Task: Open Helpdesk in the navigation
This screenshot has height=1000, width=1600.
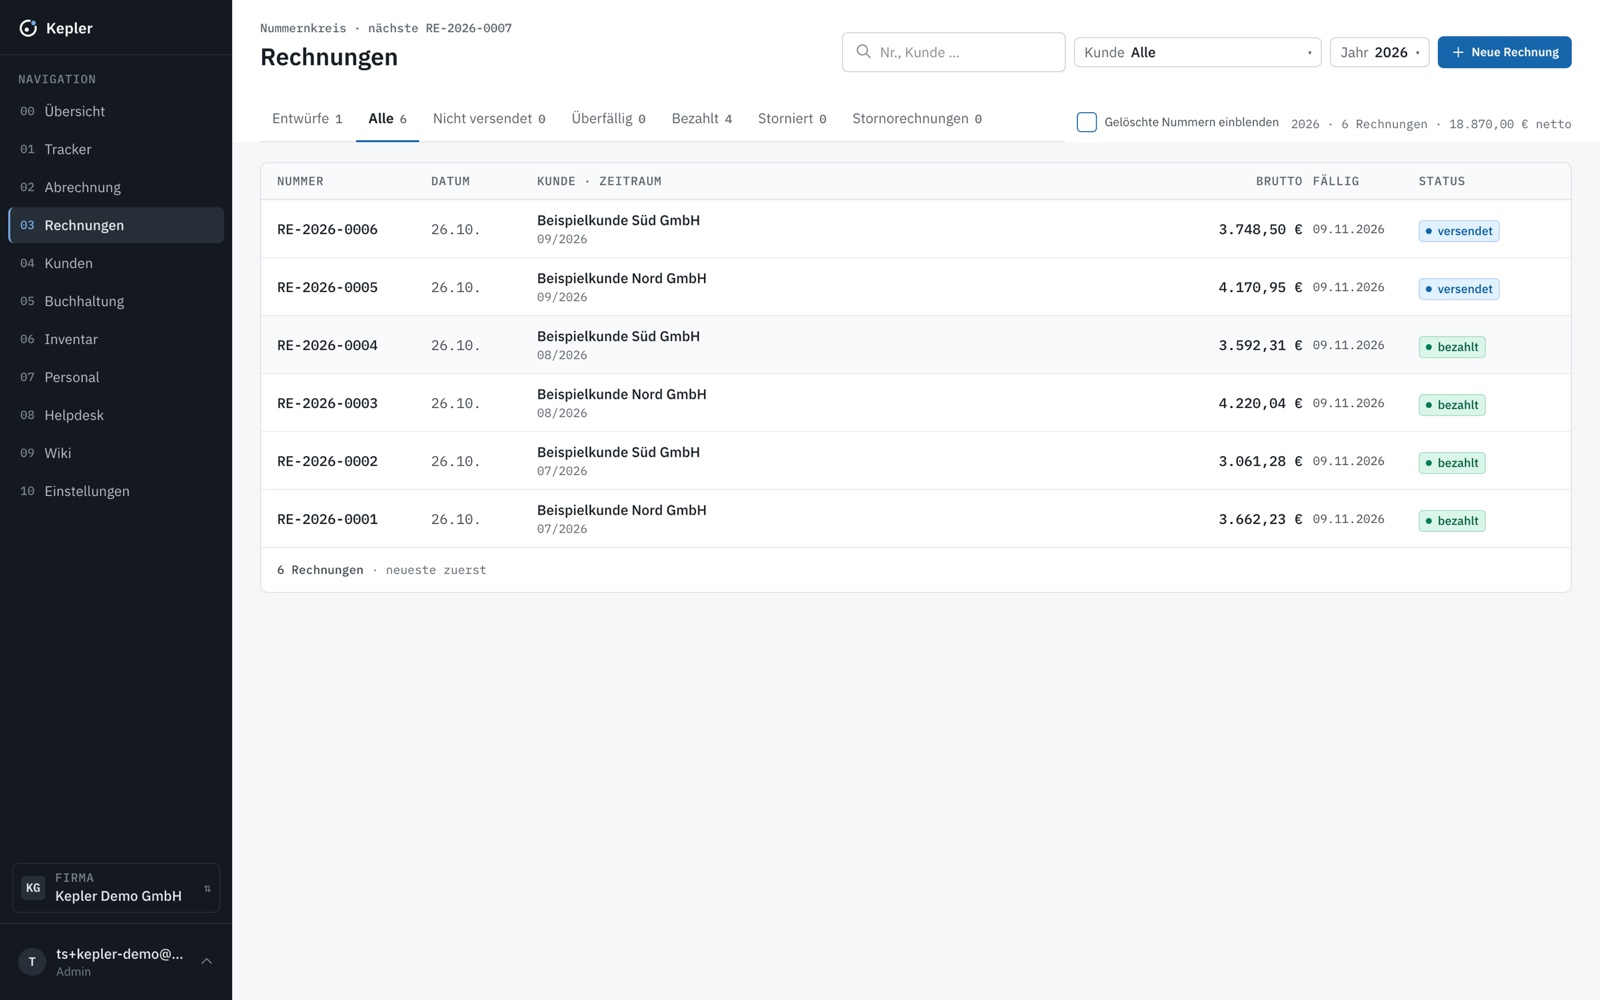Action: (x=116, y=415)
